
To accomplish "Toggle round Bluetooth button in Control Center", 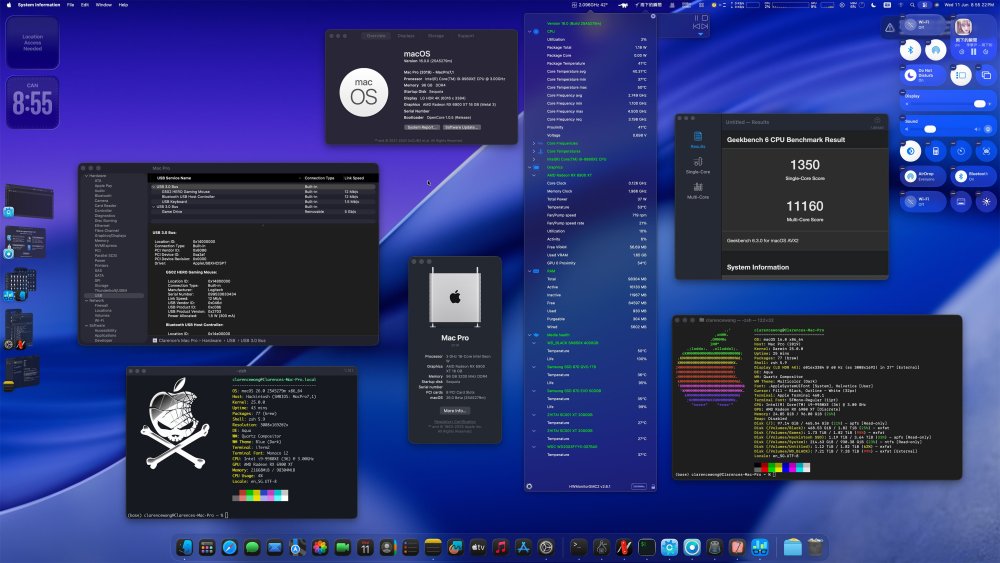I will [911, 50].
